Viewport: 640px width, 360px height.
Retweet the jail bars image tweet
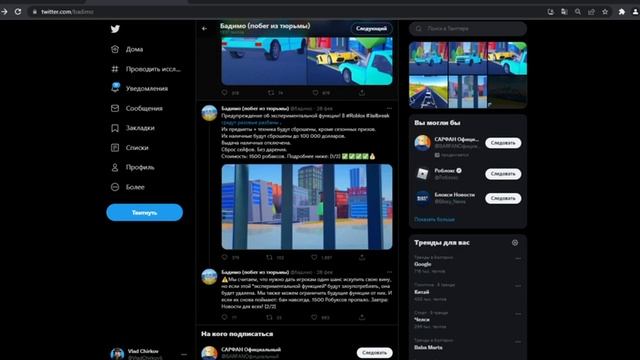point(269,257)
